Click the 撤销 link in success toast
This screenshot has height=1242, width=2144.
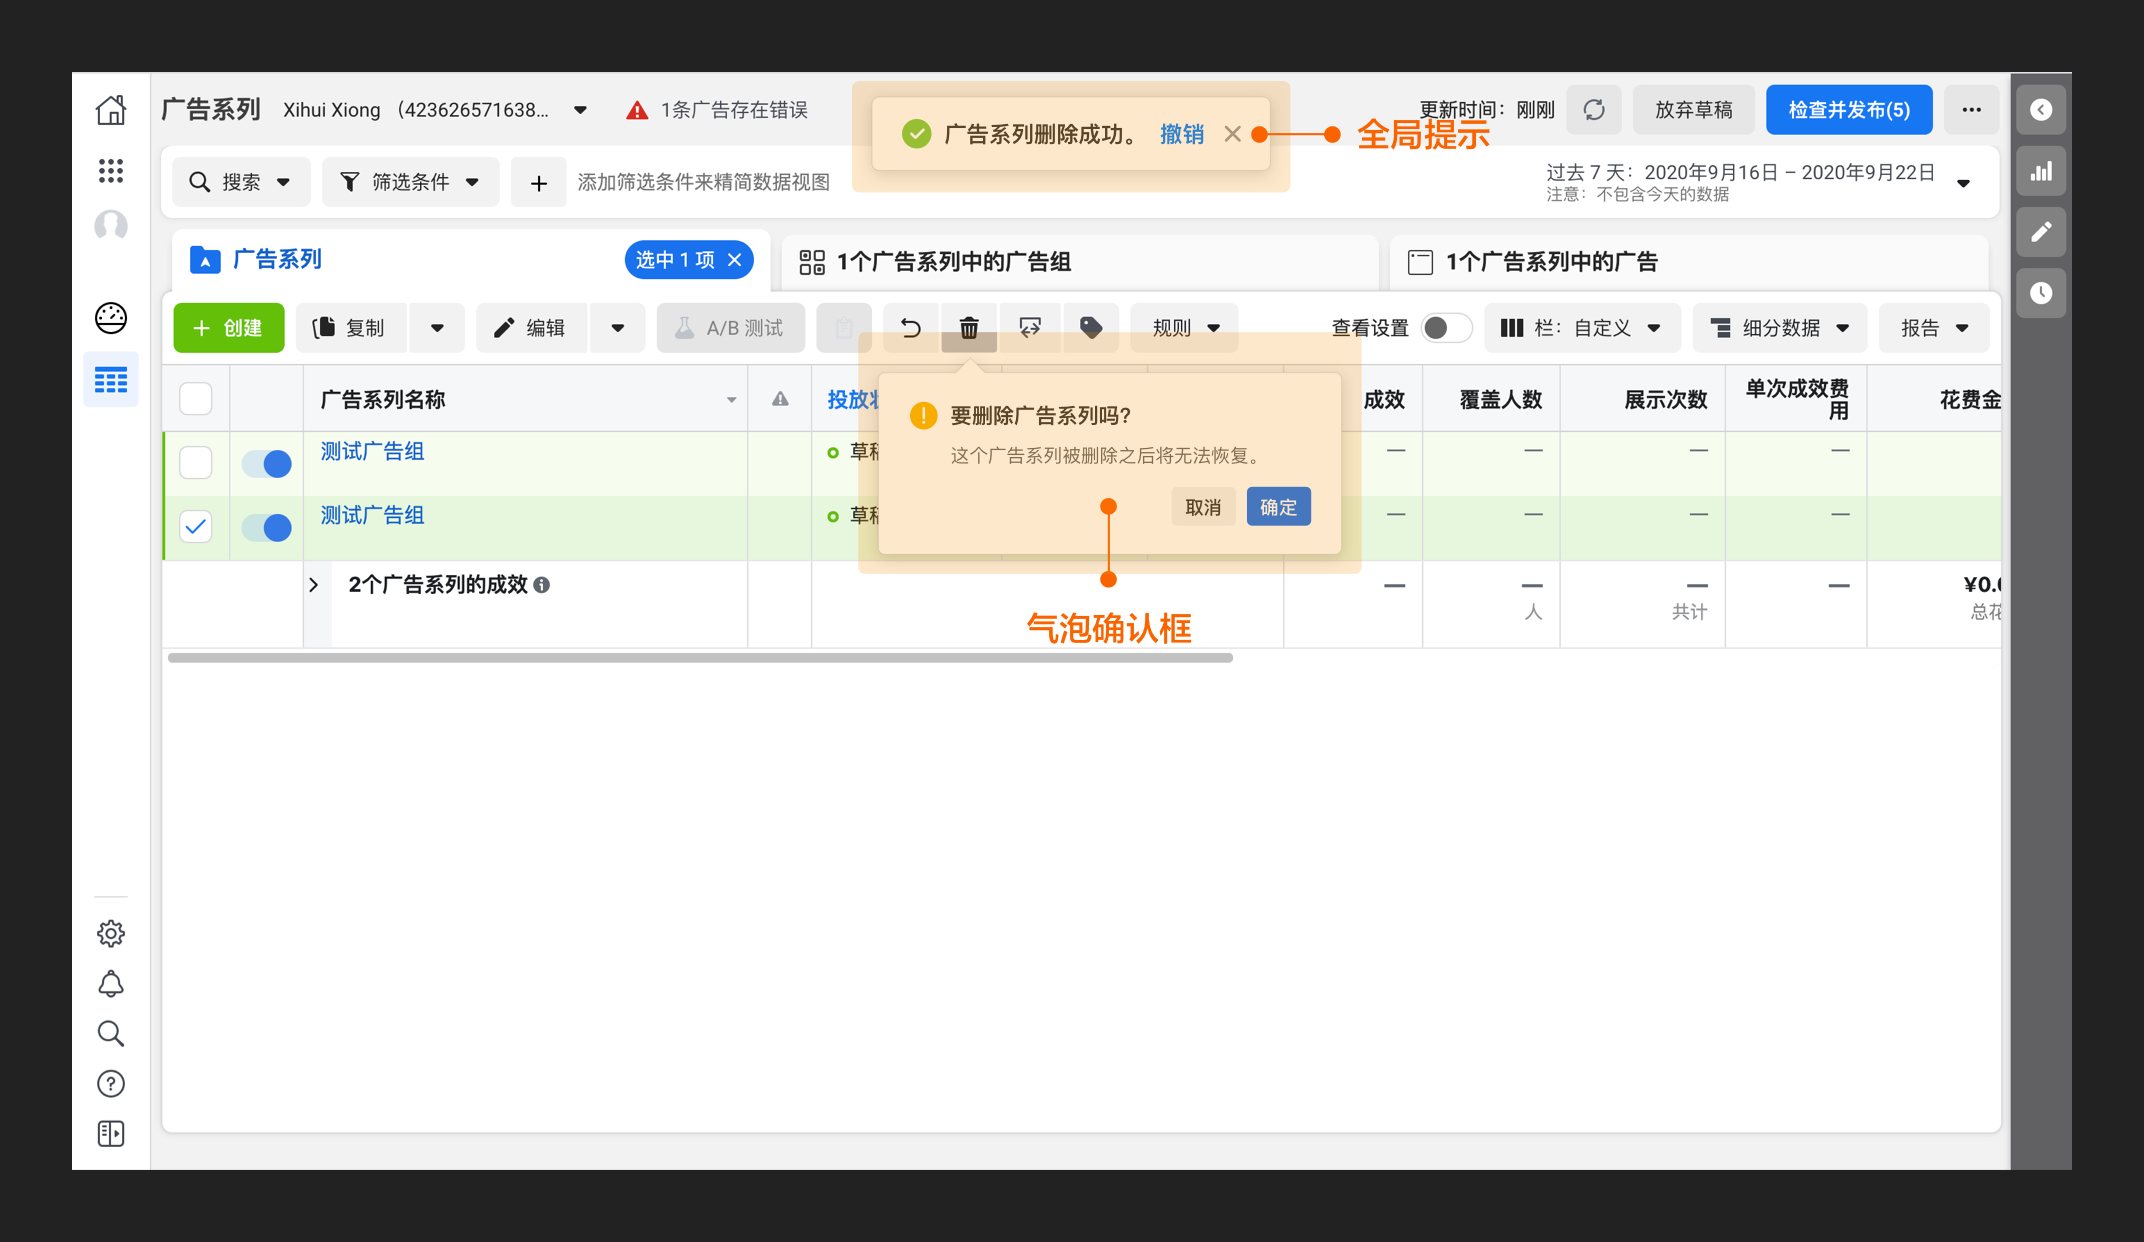pyautogui.click(x=1181, y=134)
